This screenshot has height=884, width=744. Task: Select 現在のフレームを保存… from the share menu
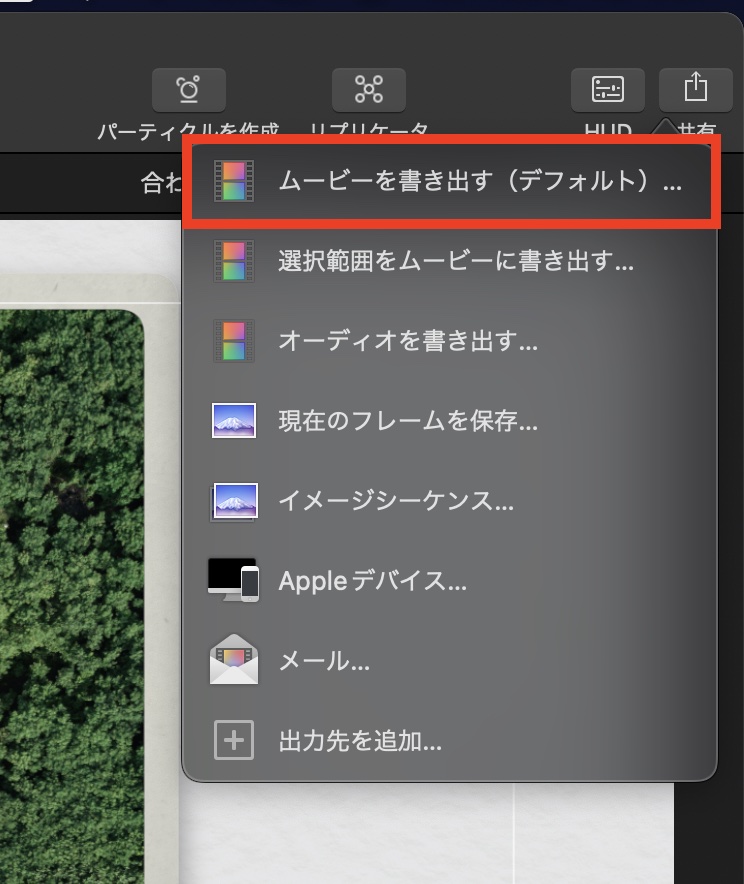click(450, 421)
